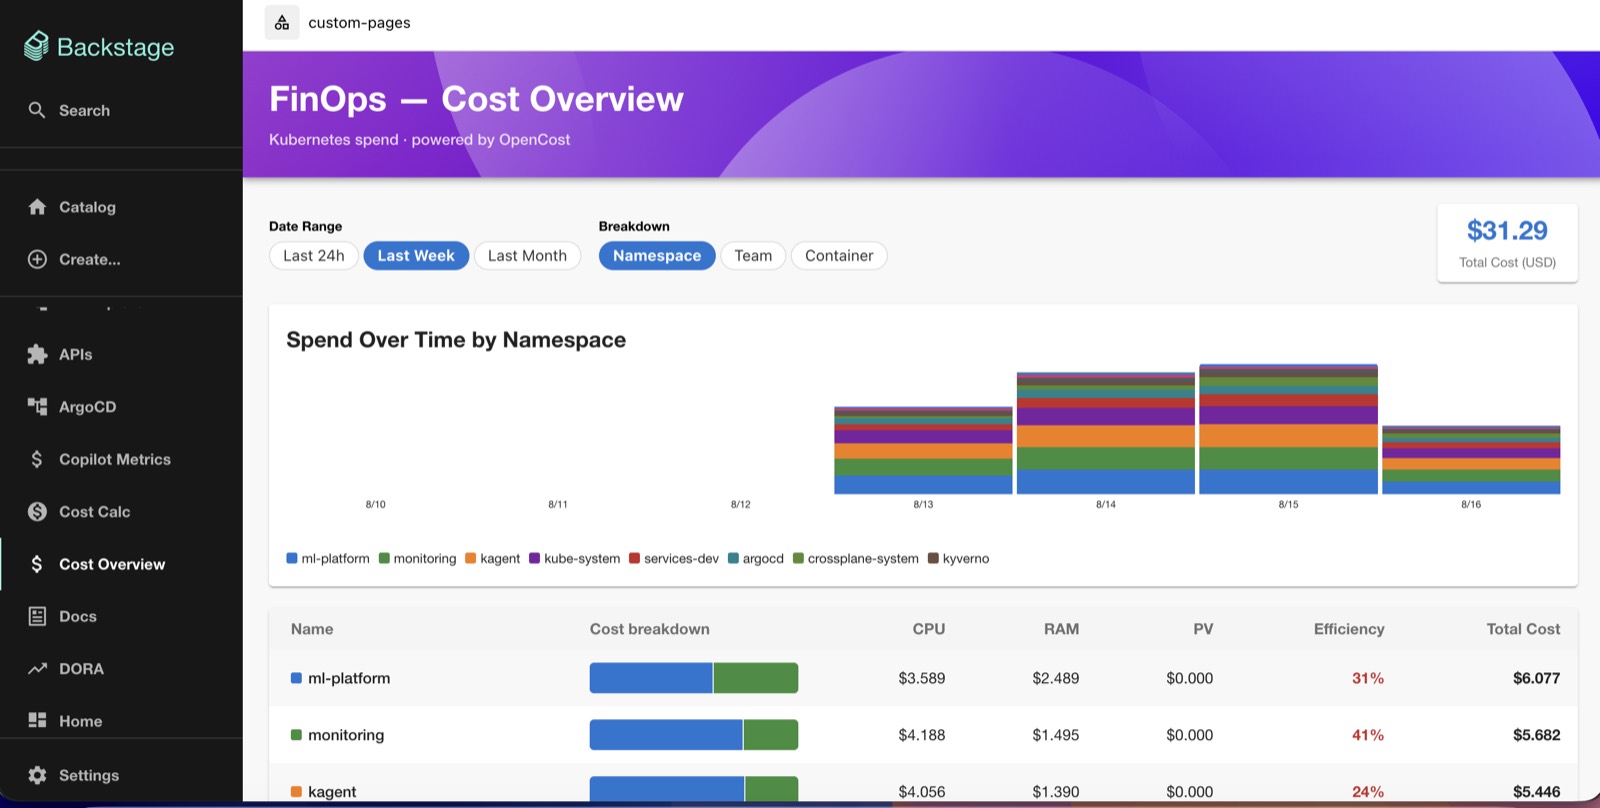This screenshot has height=808, width=1600.
Task: Click the 8/15 stacked bar
Action: coord(1288,429)
